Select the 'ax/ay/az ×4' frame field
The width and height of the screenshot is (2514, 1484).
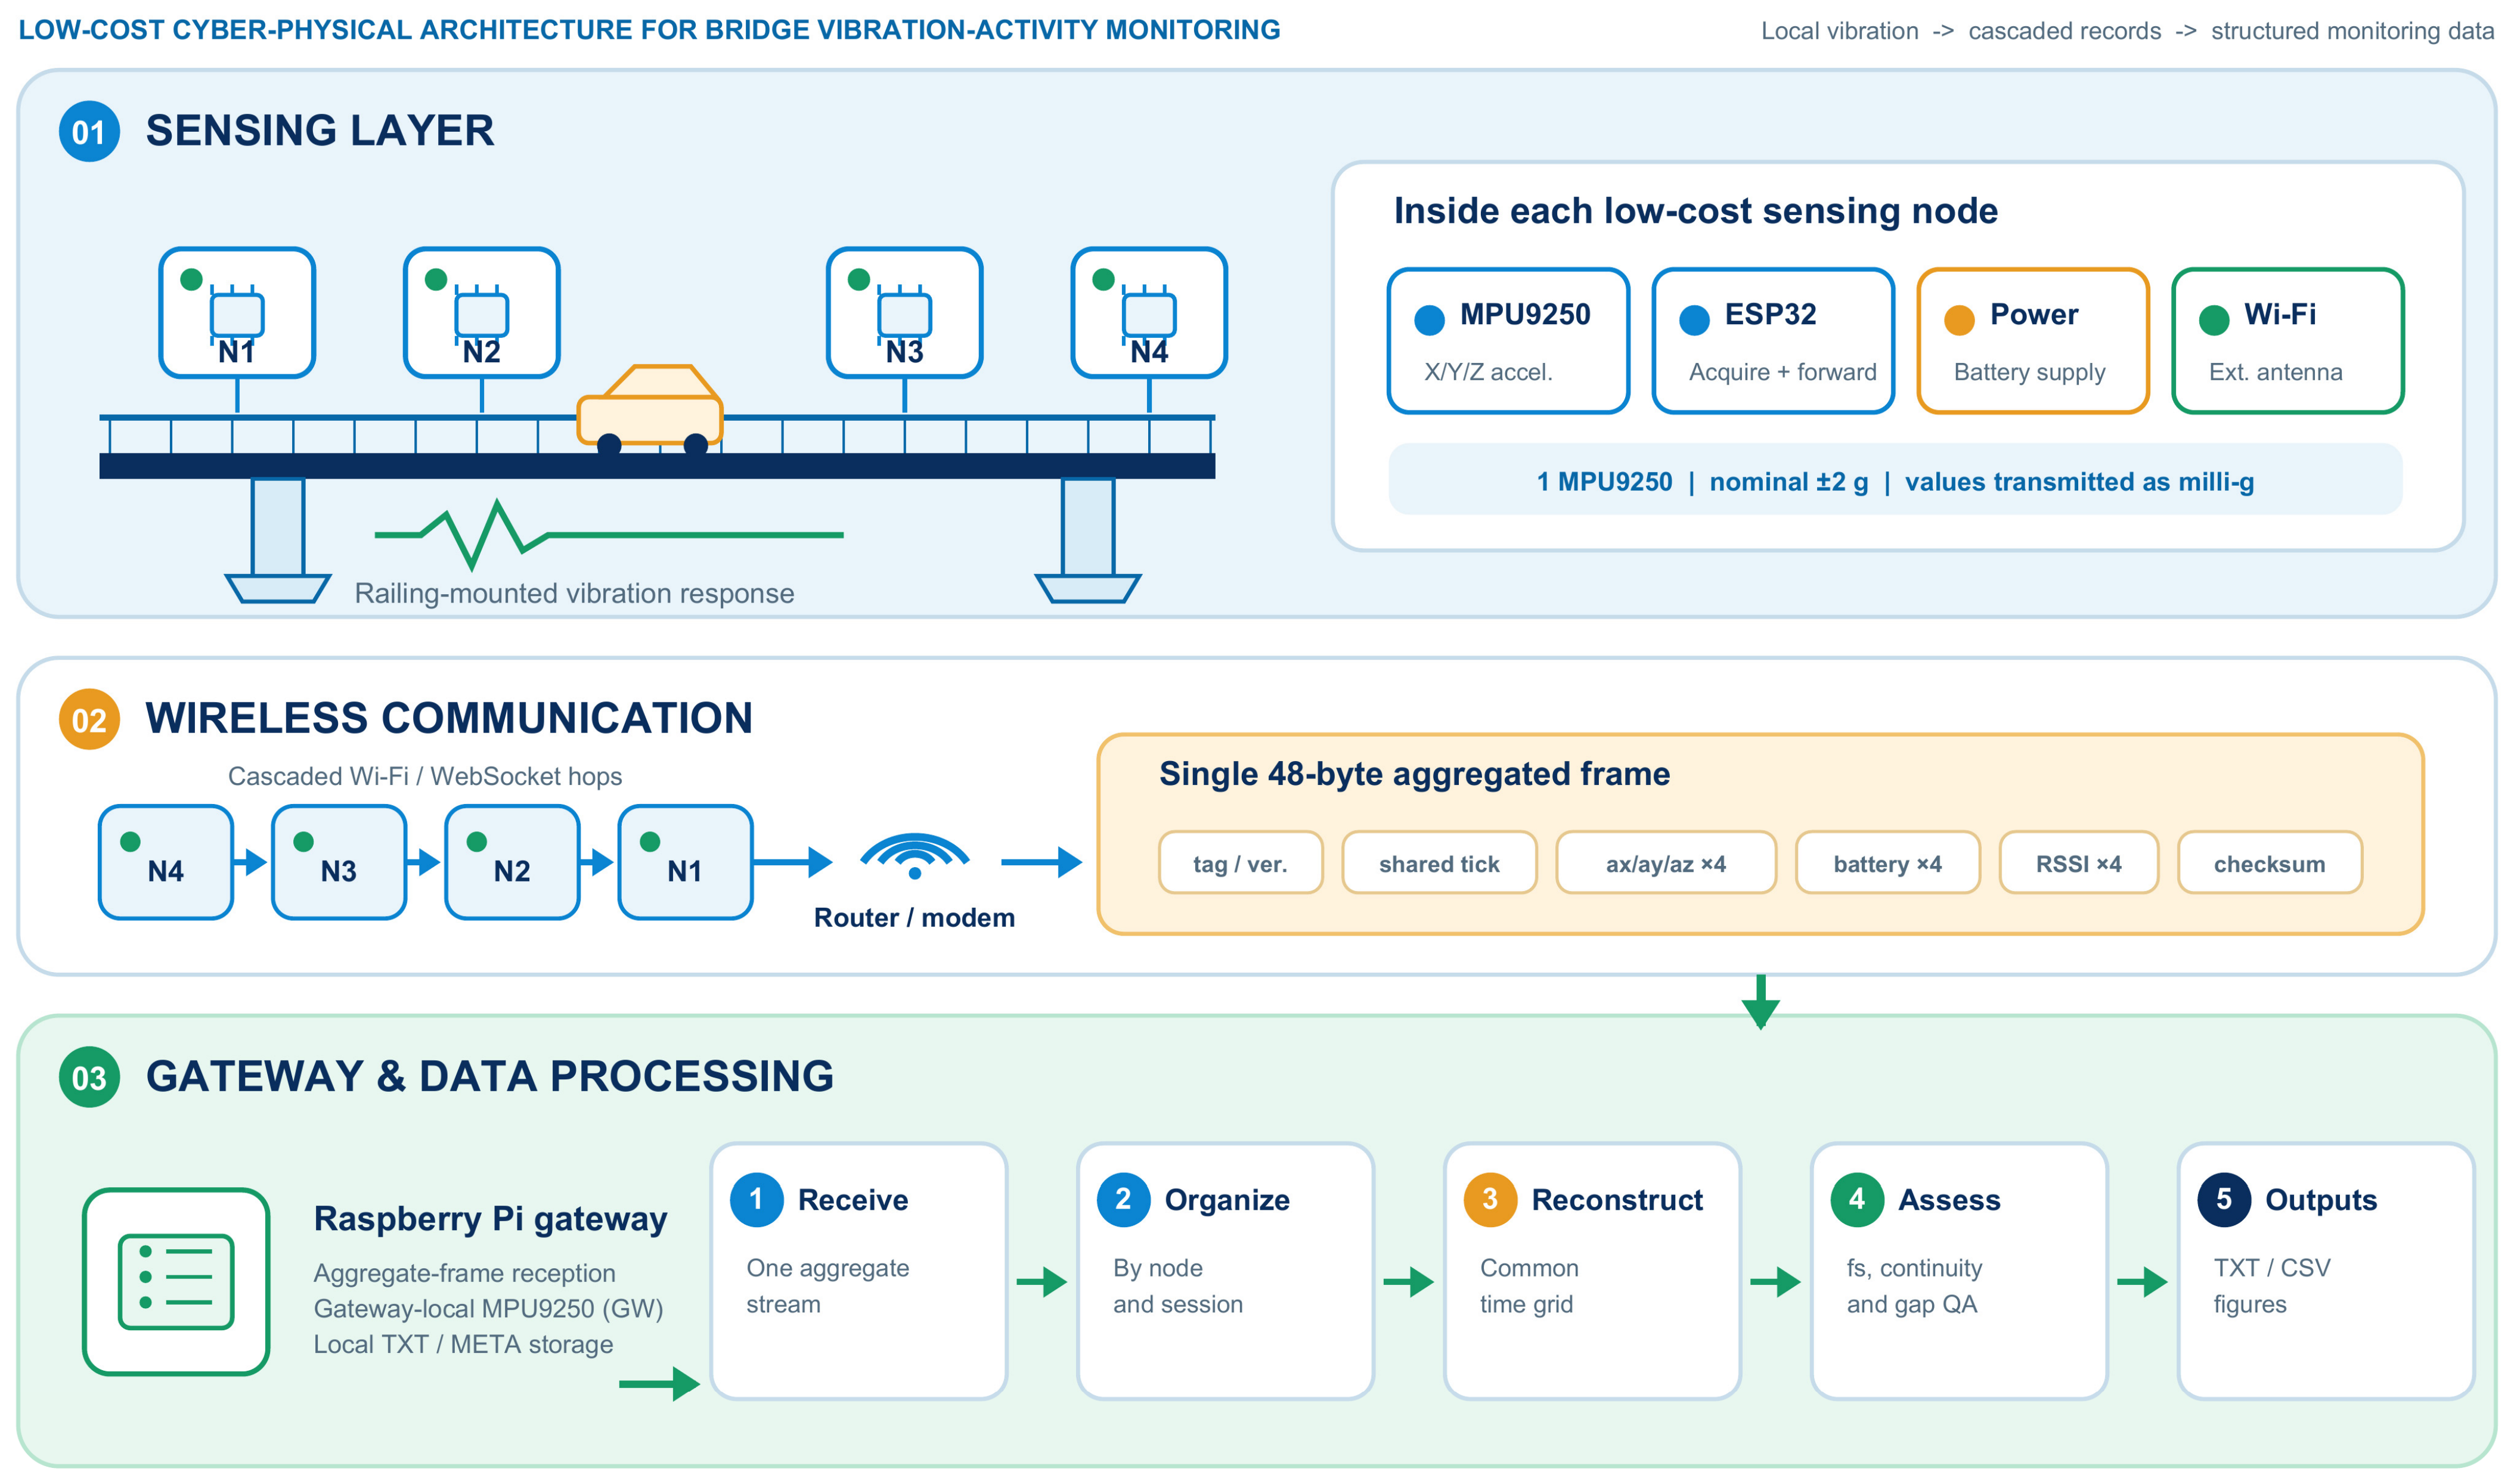click(x=1666, y=863)
